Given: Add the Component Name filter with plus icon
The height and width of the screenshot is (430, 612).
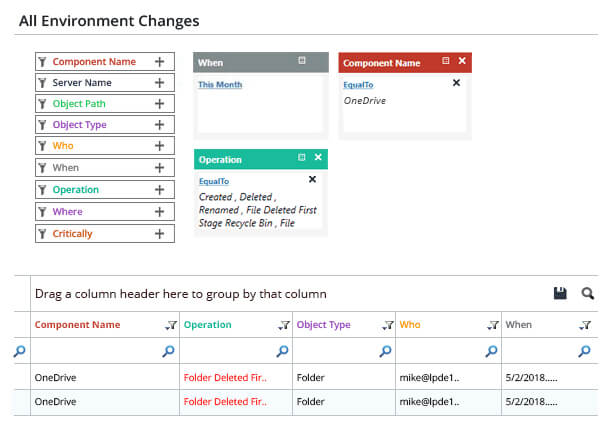Looking at the screenshot, I should 159,62.
